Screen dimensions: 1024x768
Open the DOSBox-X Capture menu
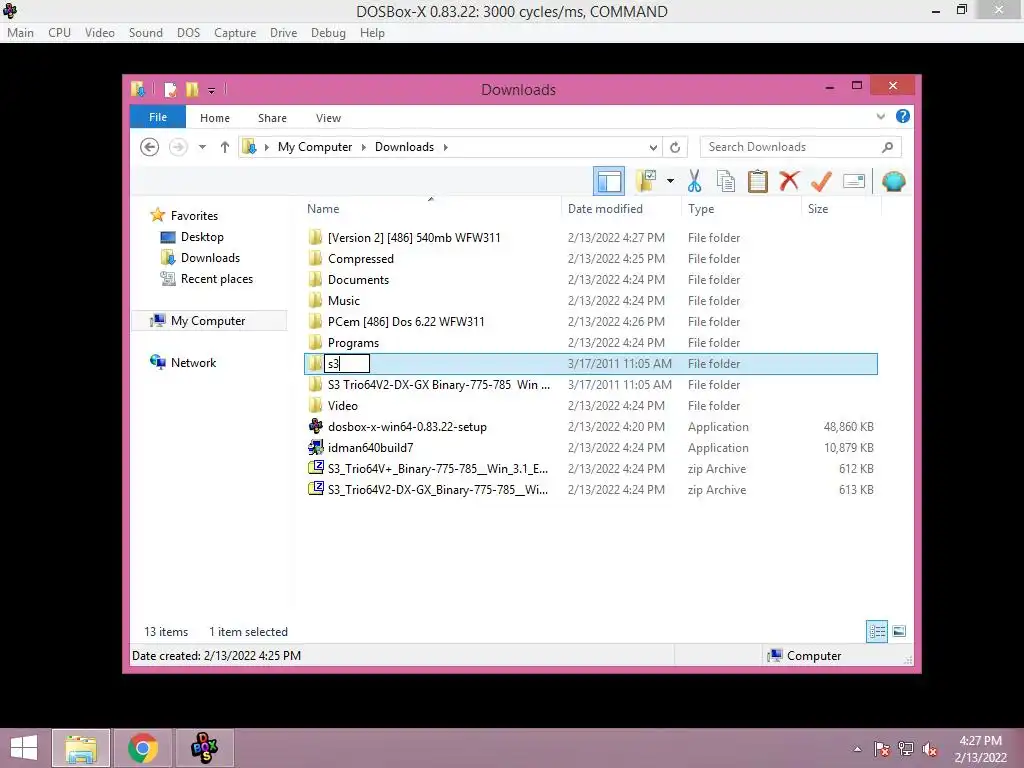(x=235, y=33)
